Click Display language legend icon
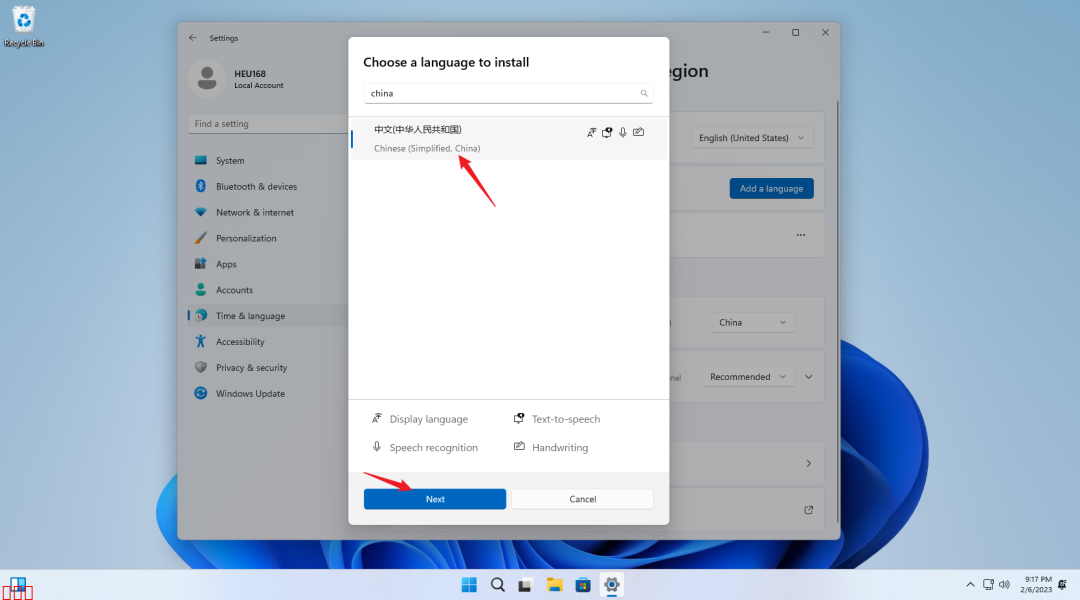Viewport: 1080px width, 600px height. pos(377,418)
